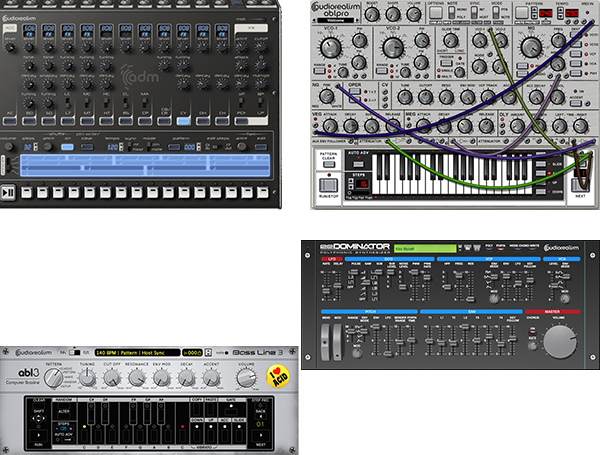
Task: Toggle the CP MA switch in ADM
Action: 145,103
